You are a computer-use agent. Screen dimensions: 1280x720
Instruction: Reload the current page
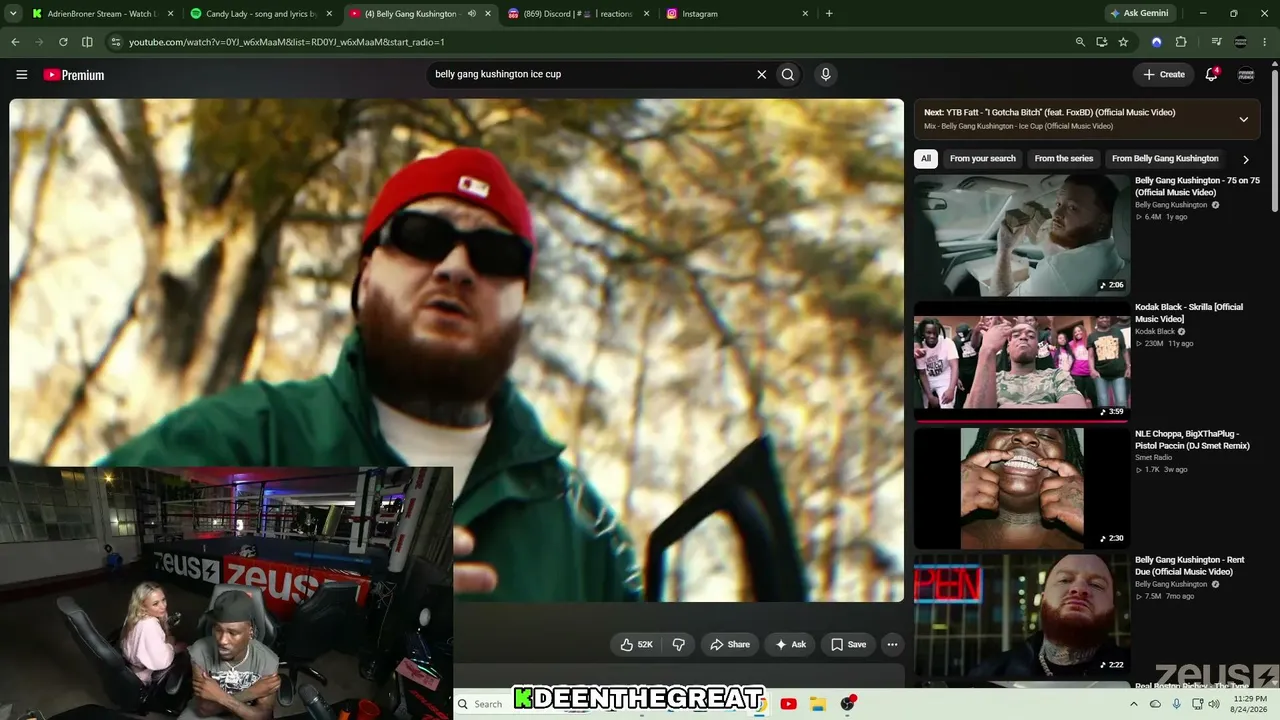tap(63, 42)
